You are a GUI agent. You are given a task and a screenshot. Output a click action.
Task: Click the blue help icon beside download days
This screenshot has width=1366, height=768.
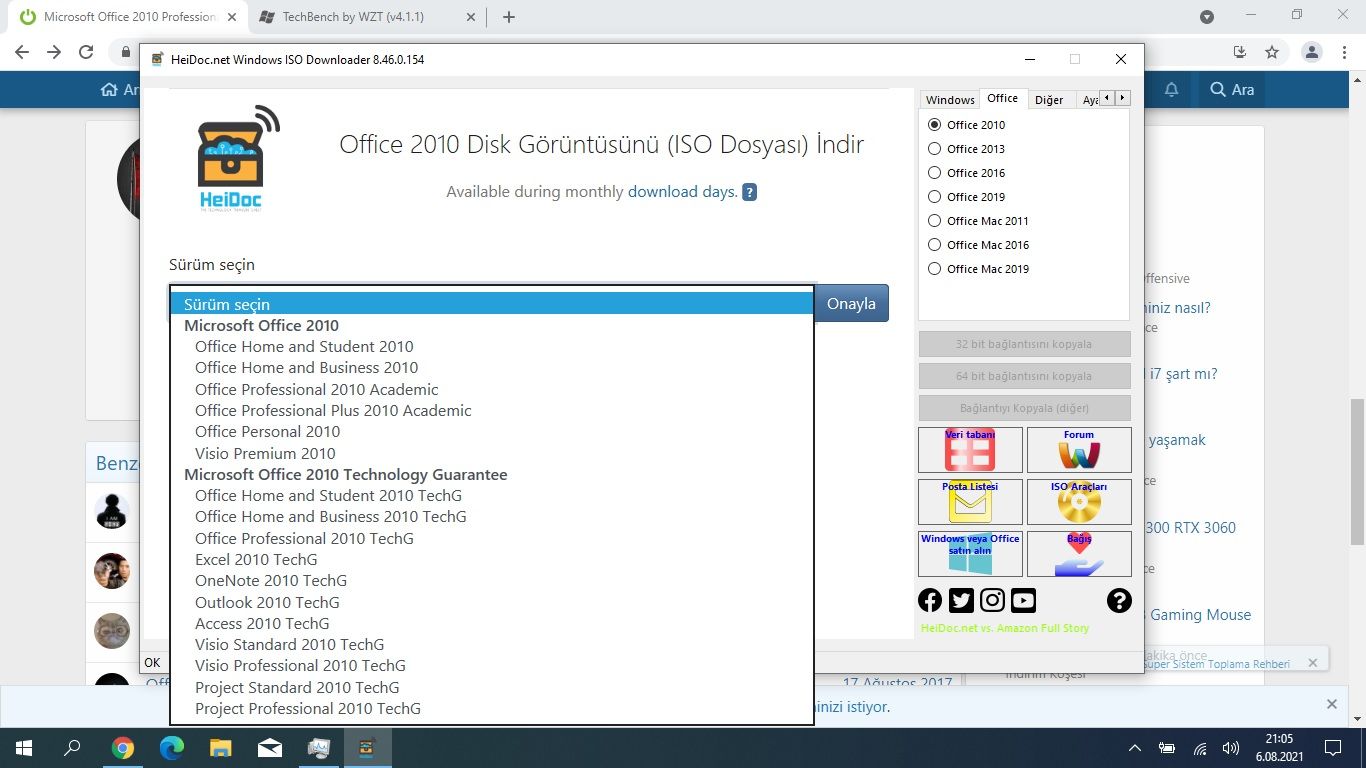(x=749, y=192)
